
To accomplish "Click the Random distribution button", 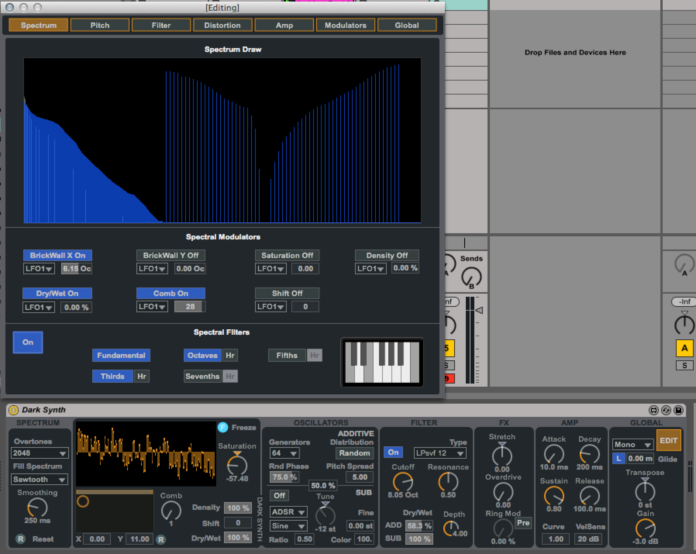I will coord(353,452).
